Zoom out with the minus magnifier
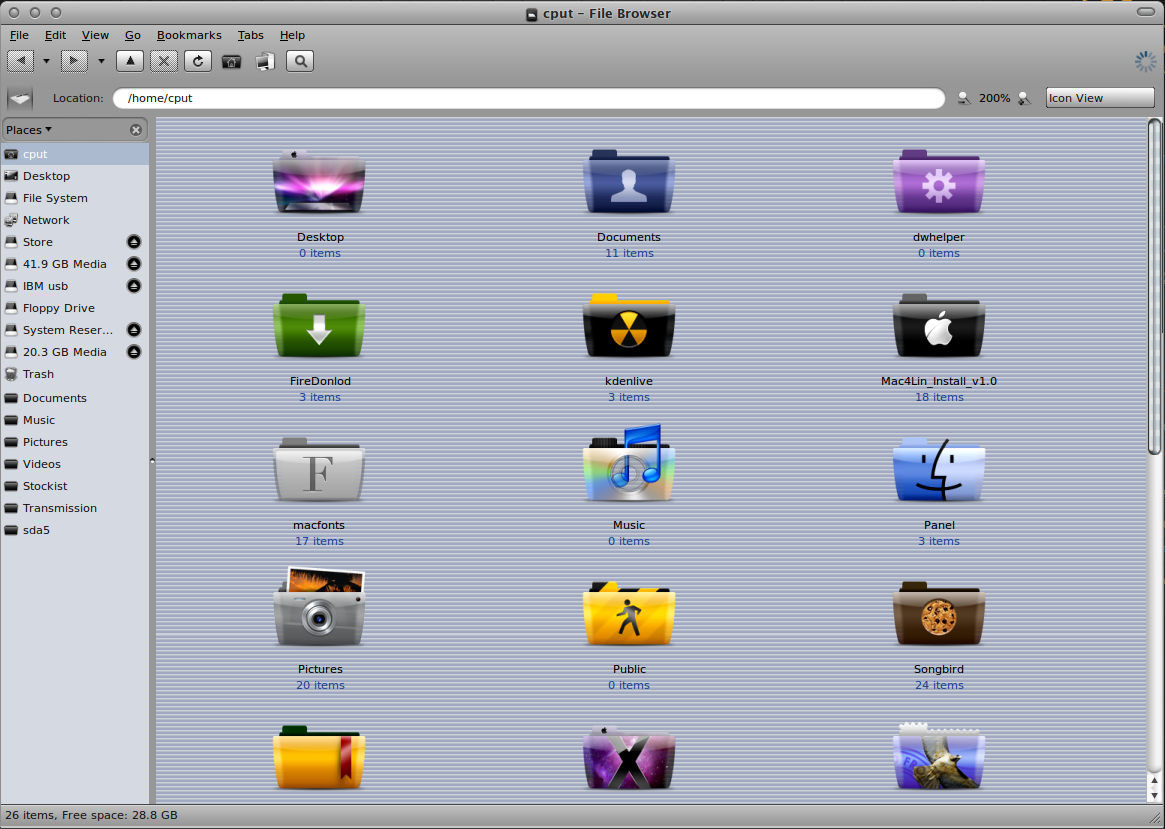 (964, 98)
